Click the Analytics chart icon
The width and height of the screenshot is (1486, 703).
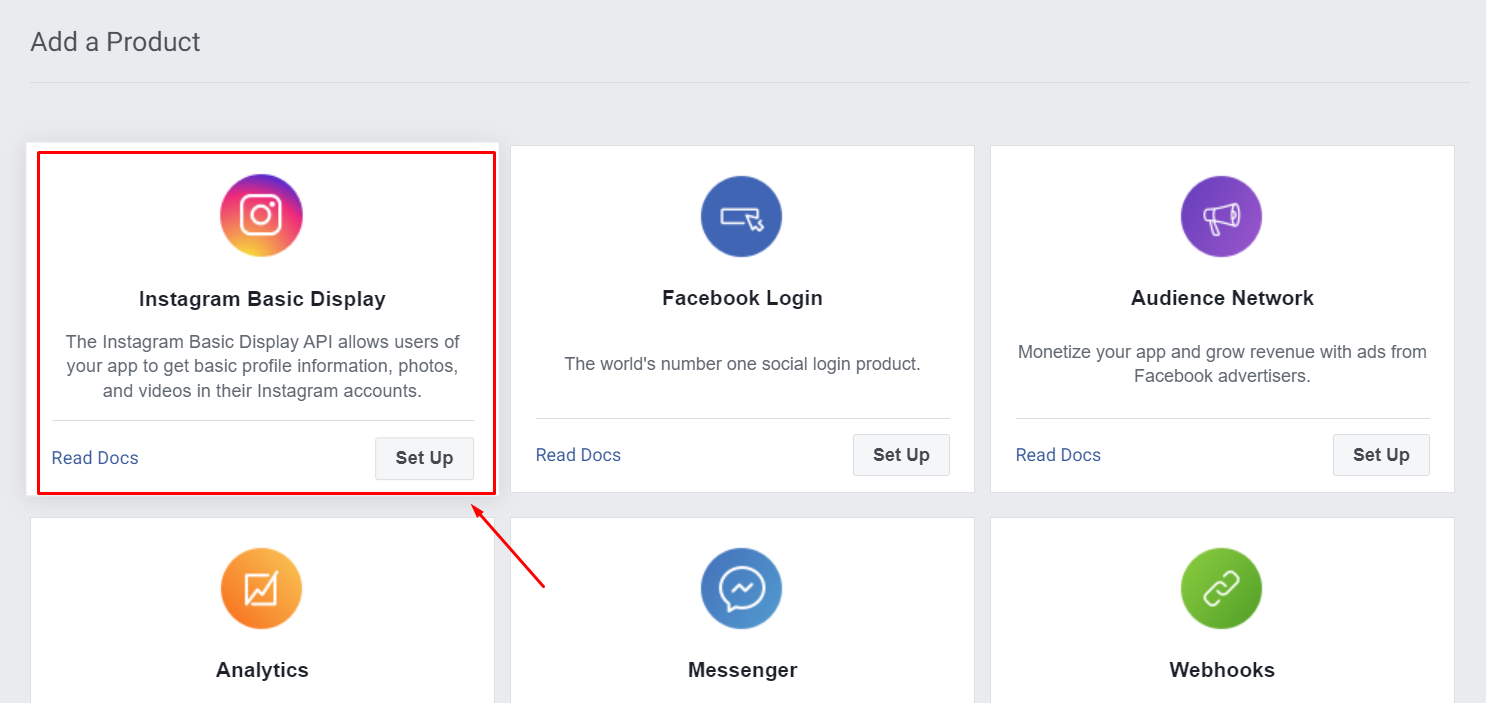point(261,589)
